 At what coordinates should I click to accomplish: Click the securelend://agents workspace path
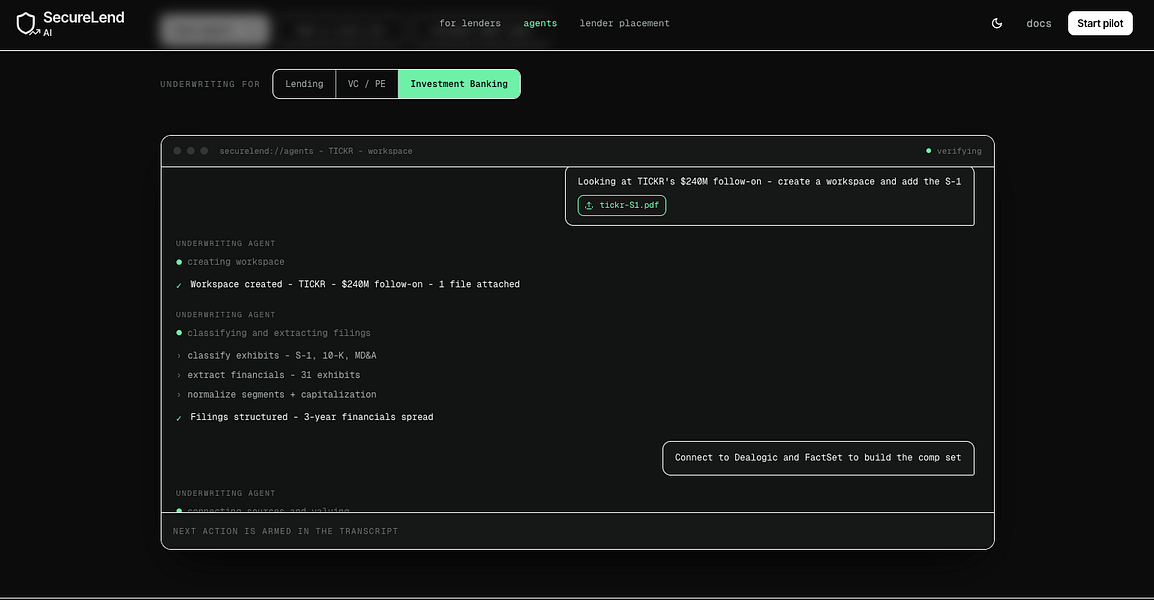click(316, 151)
